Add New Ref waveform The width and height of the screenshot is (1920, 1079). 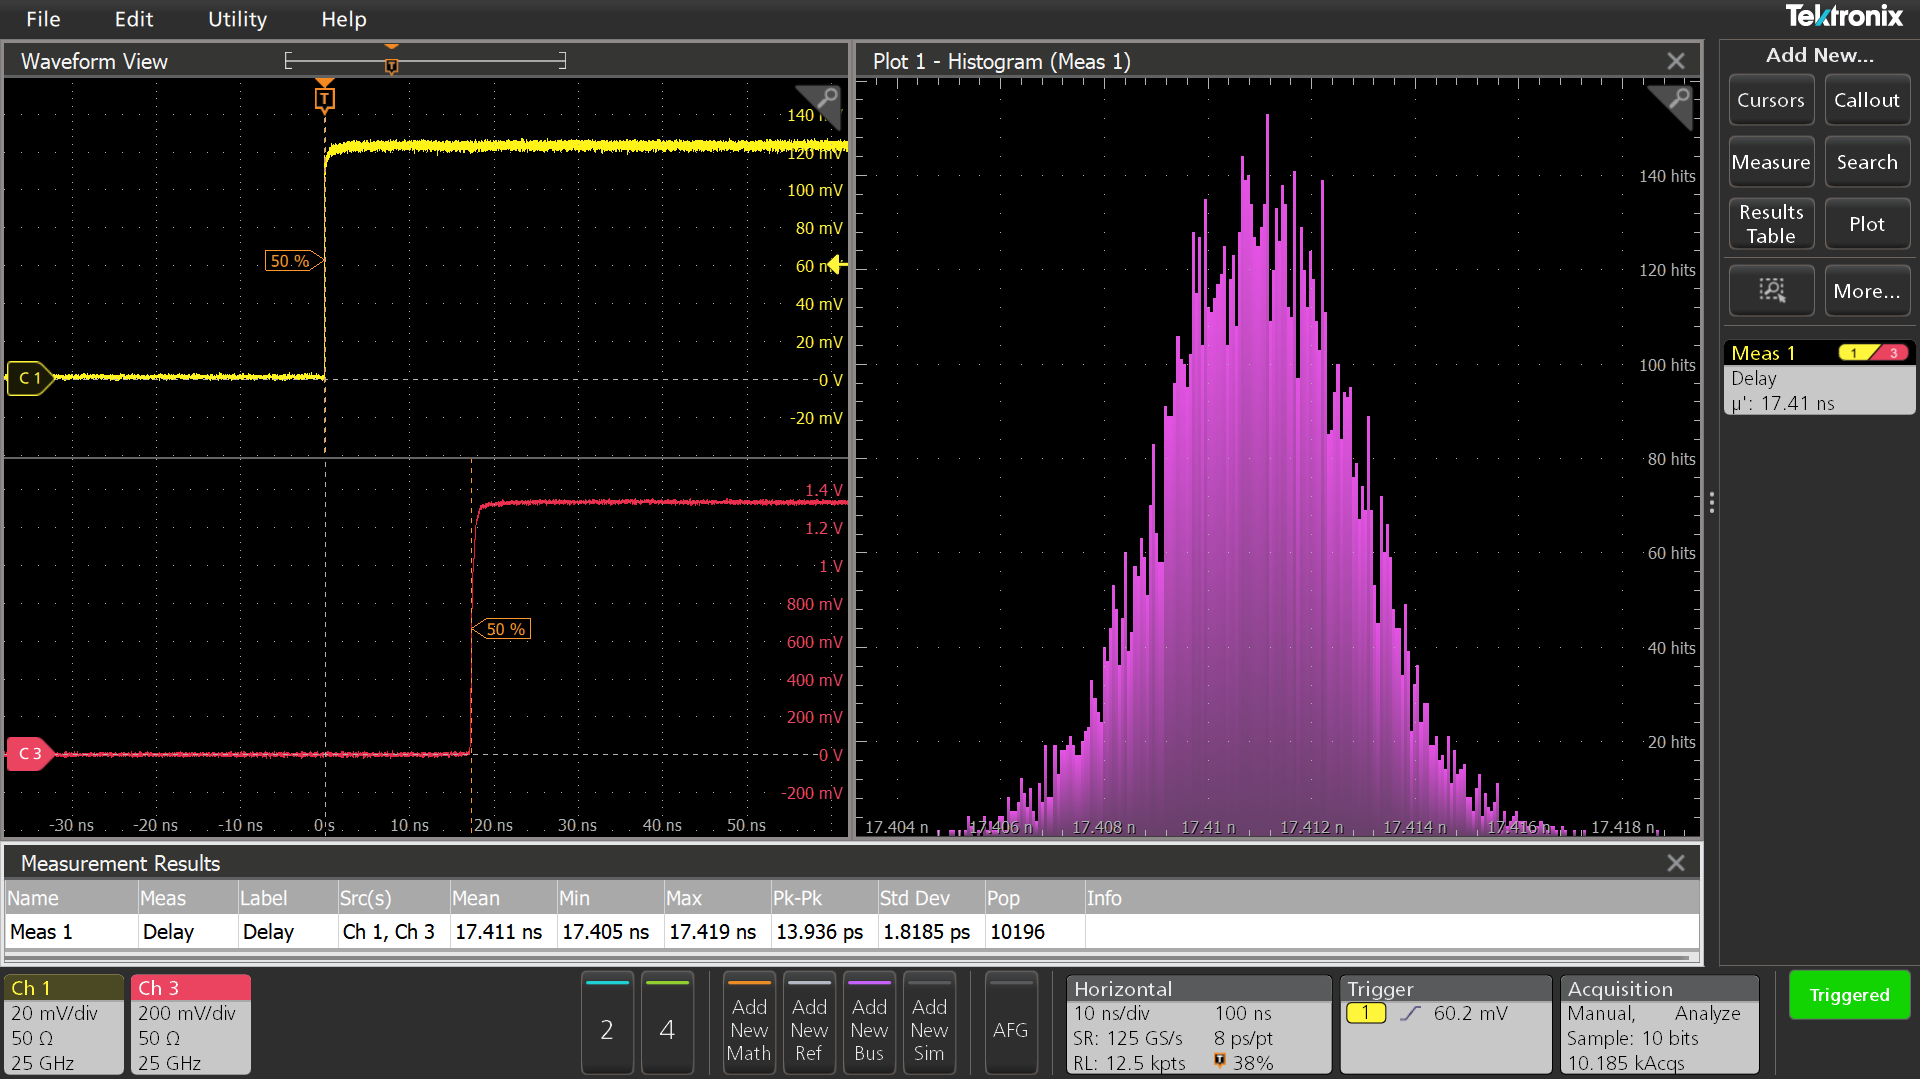(809, 1023)
